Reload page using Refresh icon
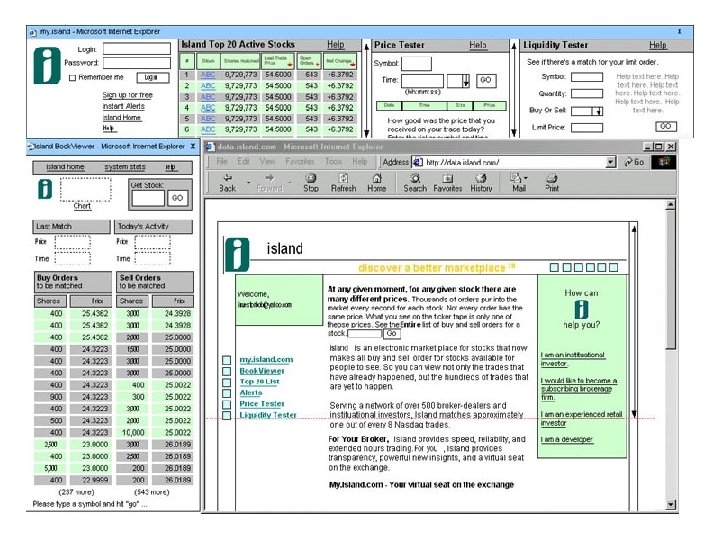720x540 pixels. coord(343,178)
